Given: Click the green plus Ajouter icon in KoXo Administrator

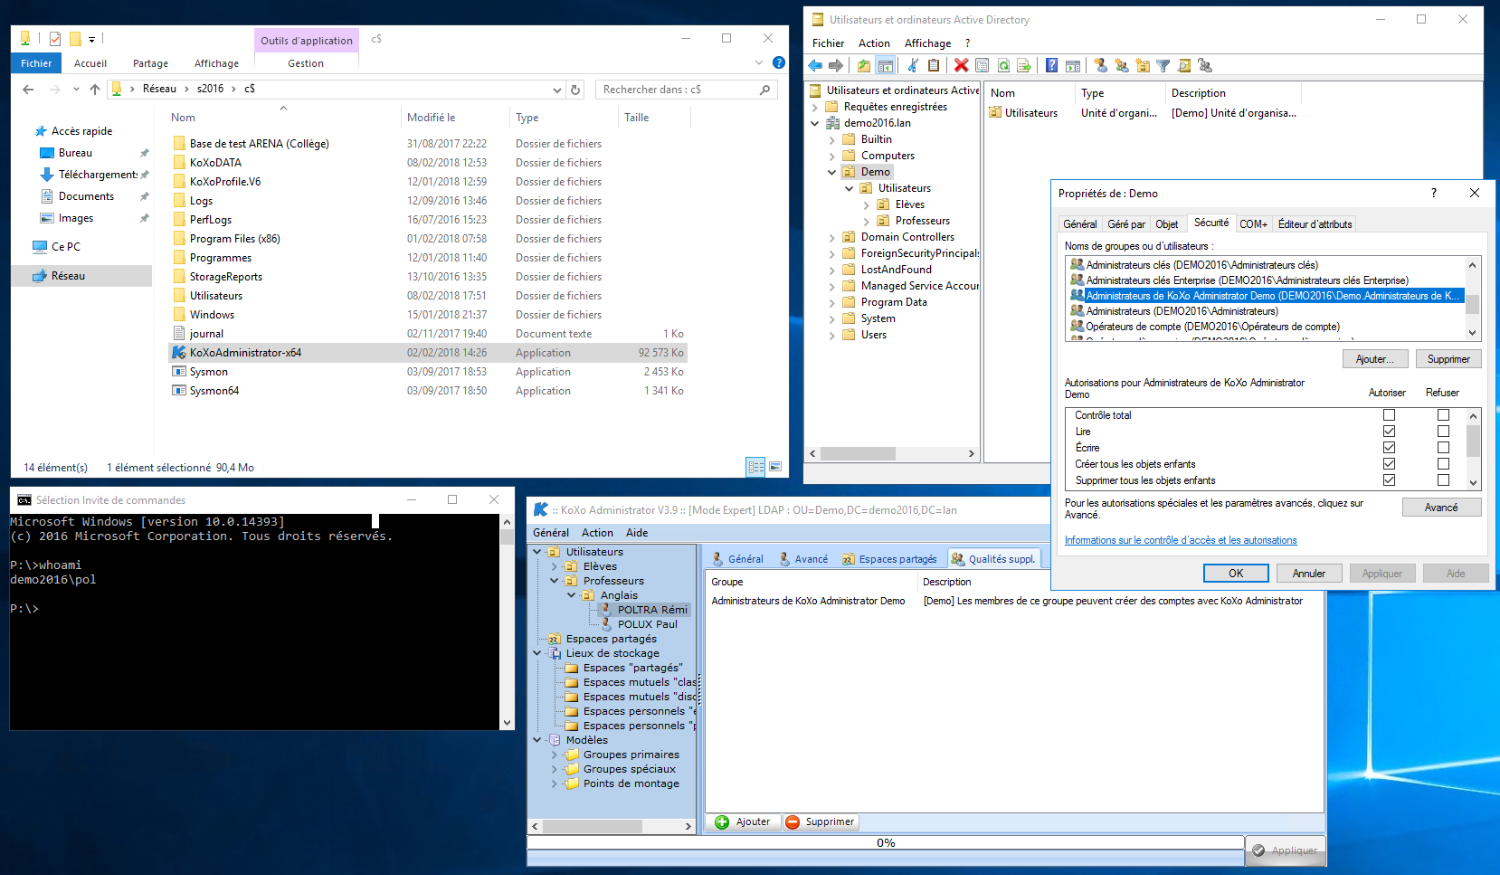Looking at the screenshot, I should (722, 822).
